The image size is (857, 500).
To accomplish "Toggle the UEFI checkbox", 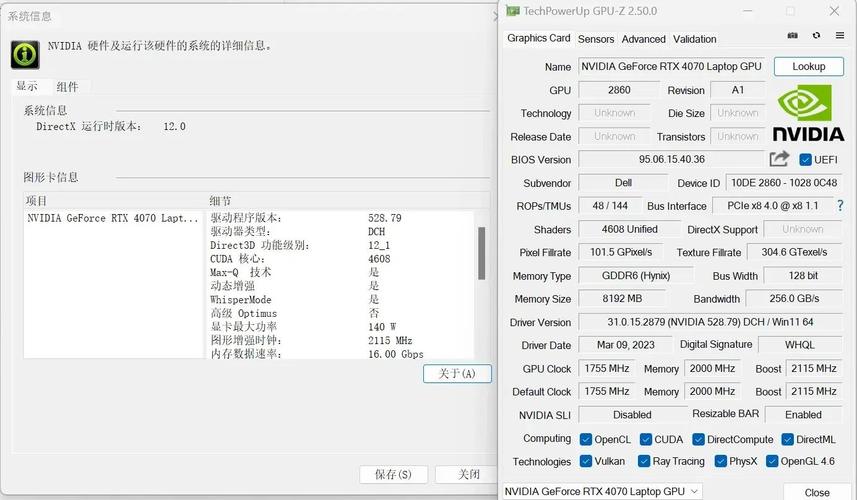I will coord(805,160).
